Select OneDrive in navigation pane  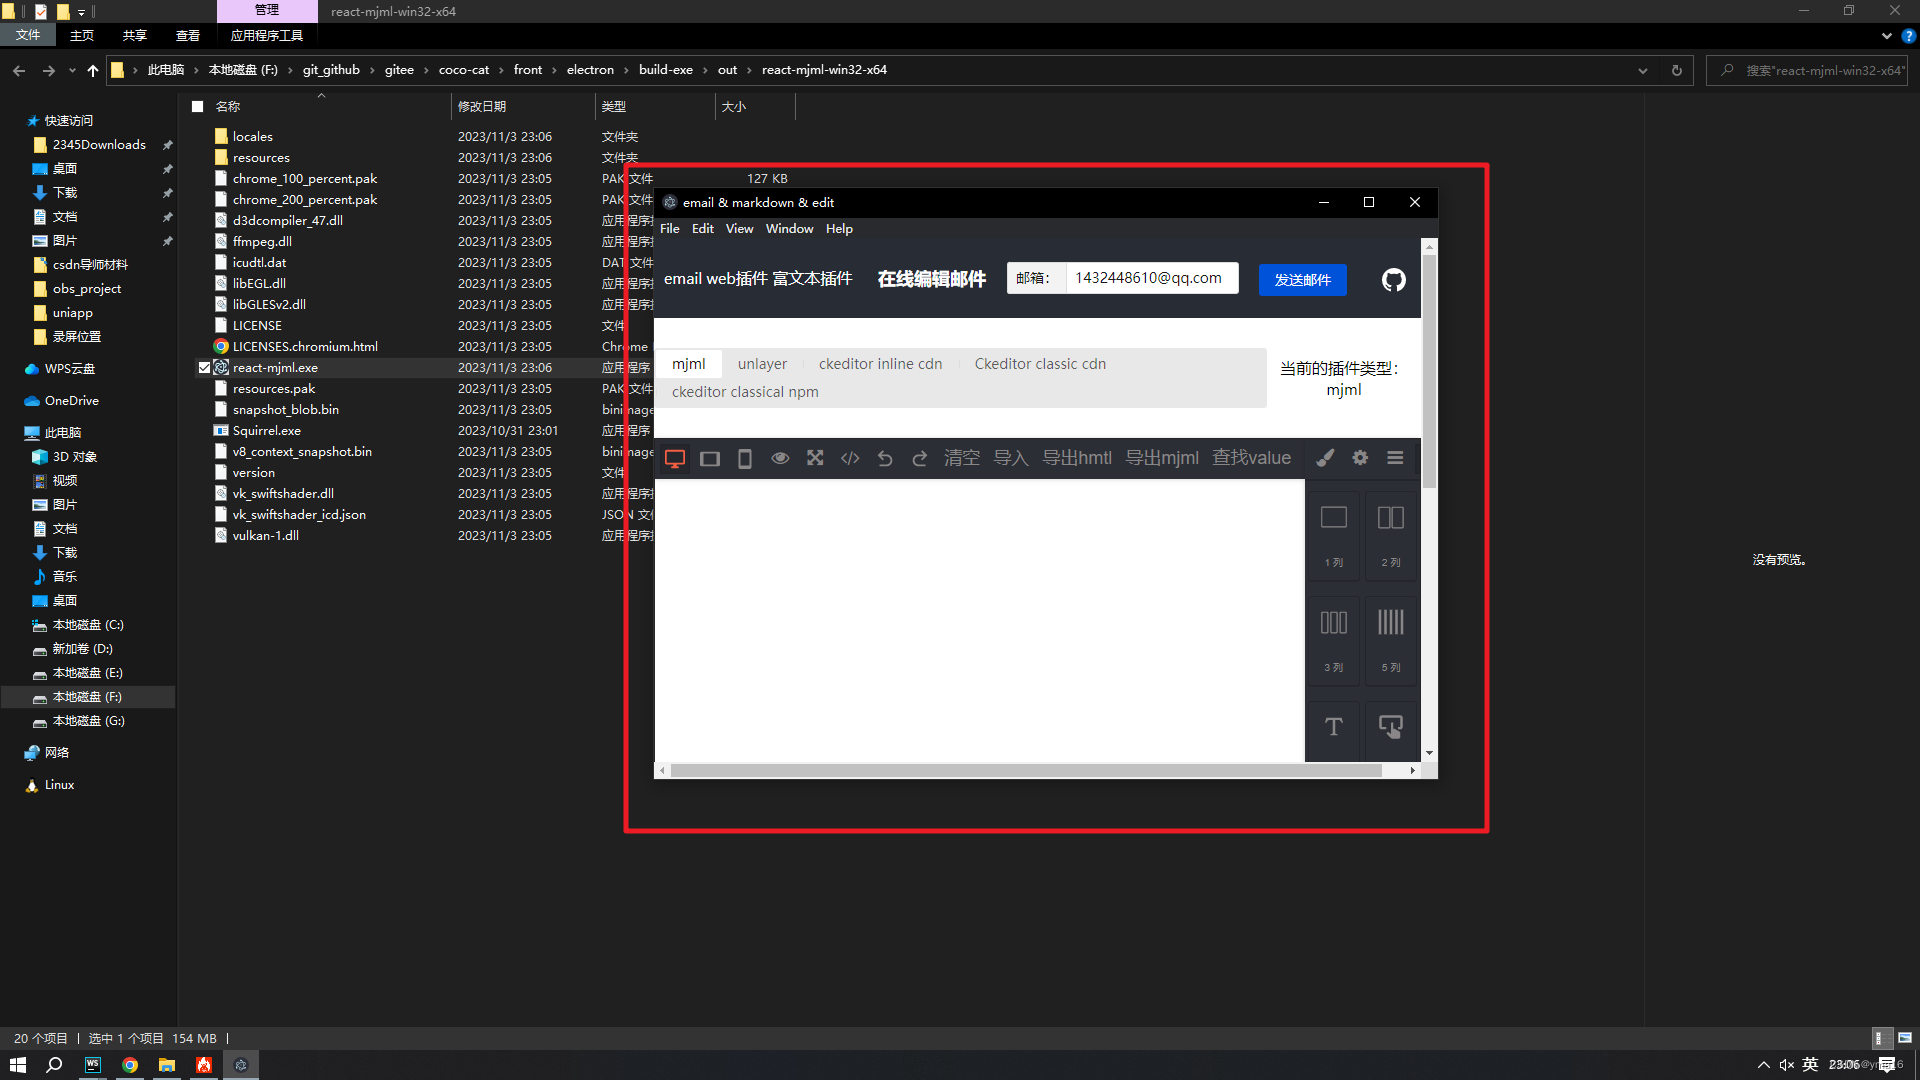(x=72, y=401)
